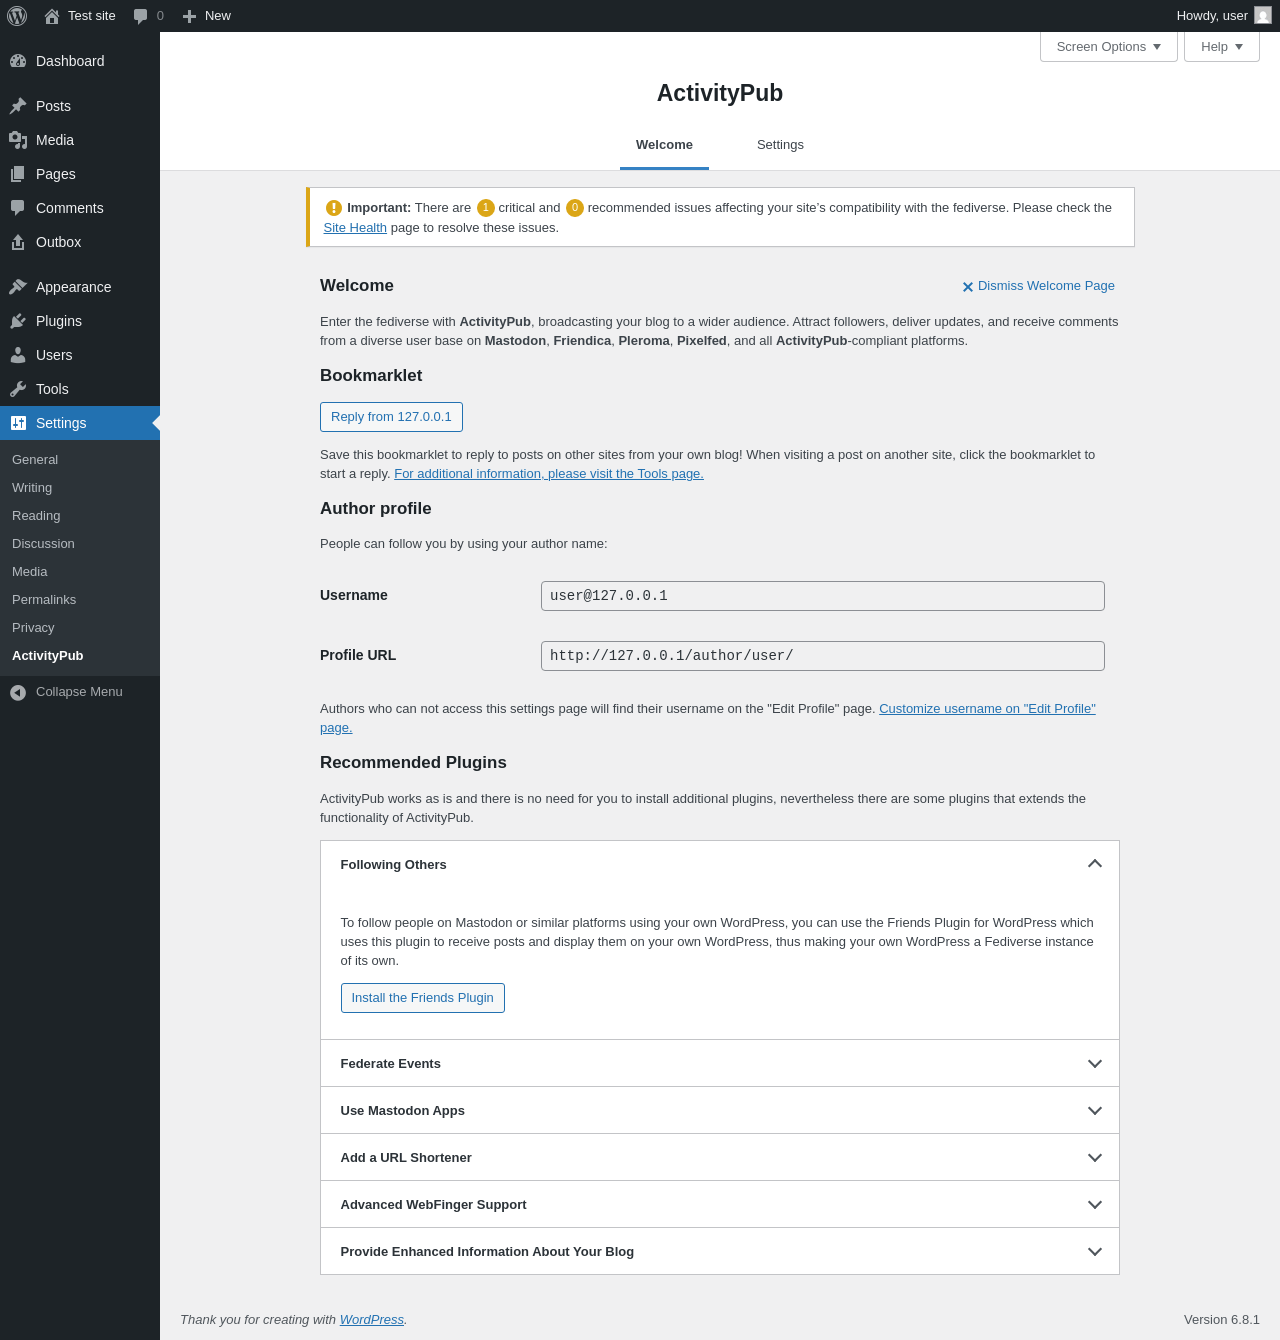The image size is (1280, 1340).
Task: Open the Test site home icon
Action: tap(52, 16)
